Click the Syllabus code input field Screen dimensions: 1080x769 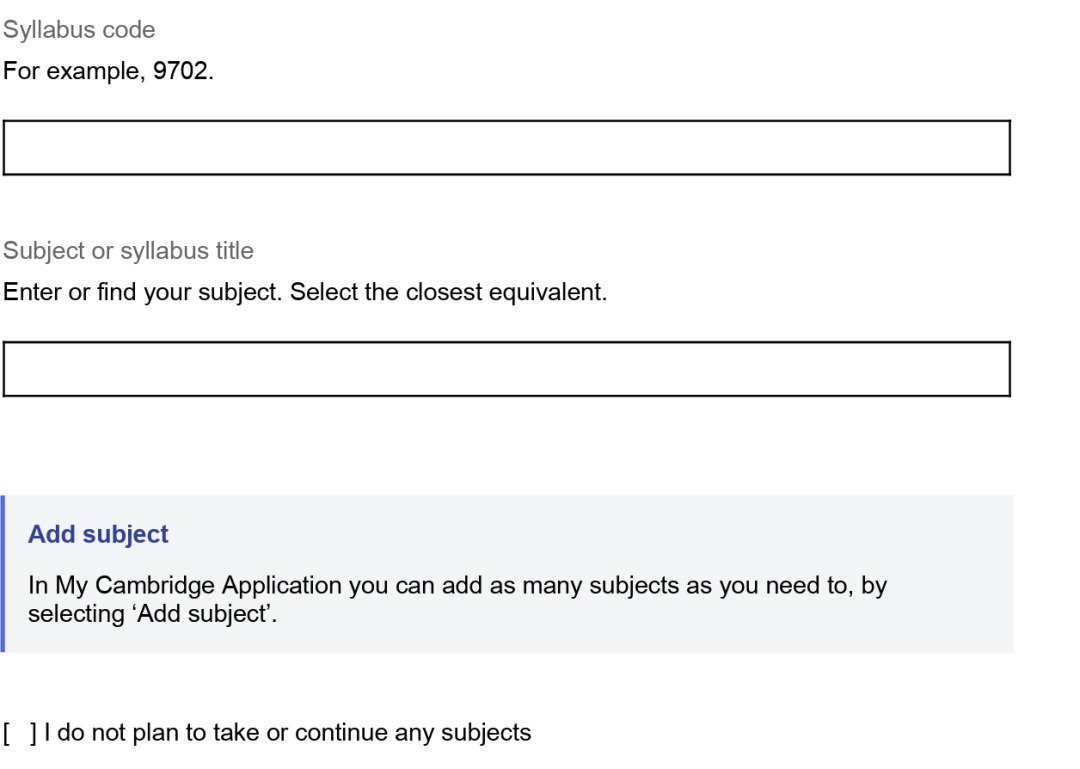[x=506, y=148]
